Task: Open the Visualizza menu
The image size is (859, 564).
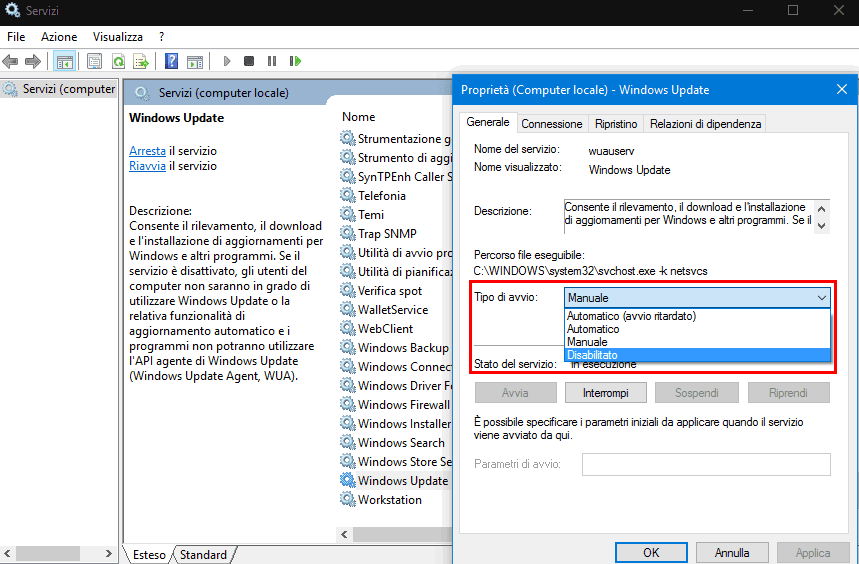Action: (x=118, y=37)
